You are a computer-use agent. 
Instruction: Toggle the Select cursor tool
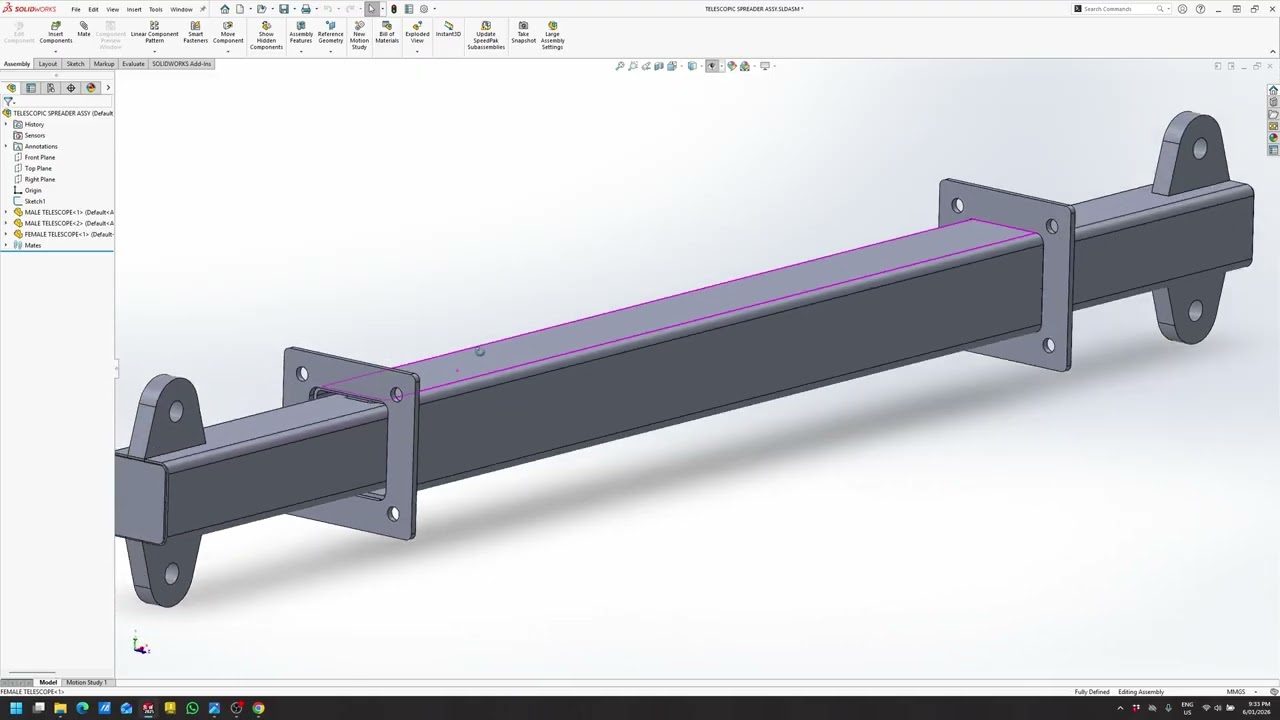coord(371,9)
